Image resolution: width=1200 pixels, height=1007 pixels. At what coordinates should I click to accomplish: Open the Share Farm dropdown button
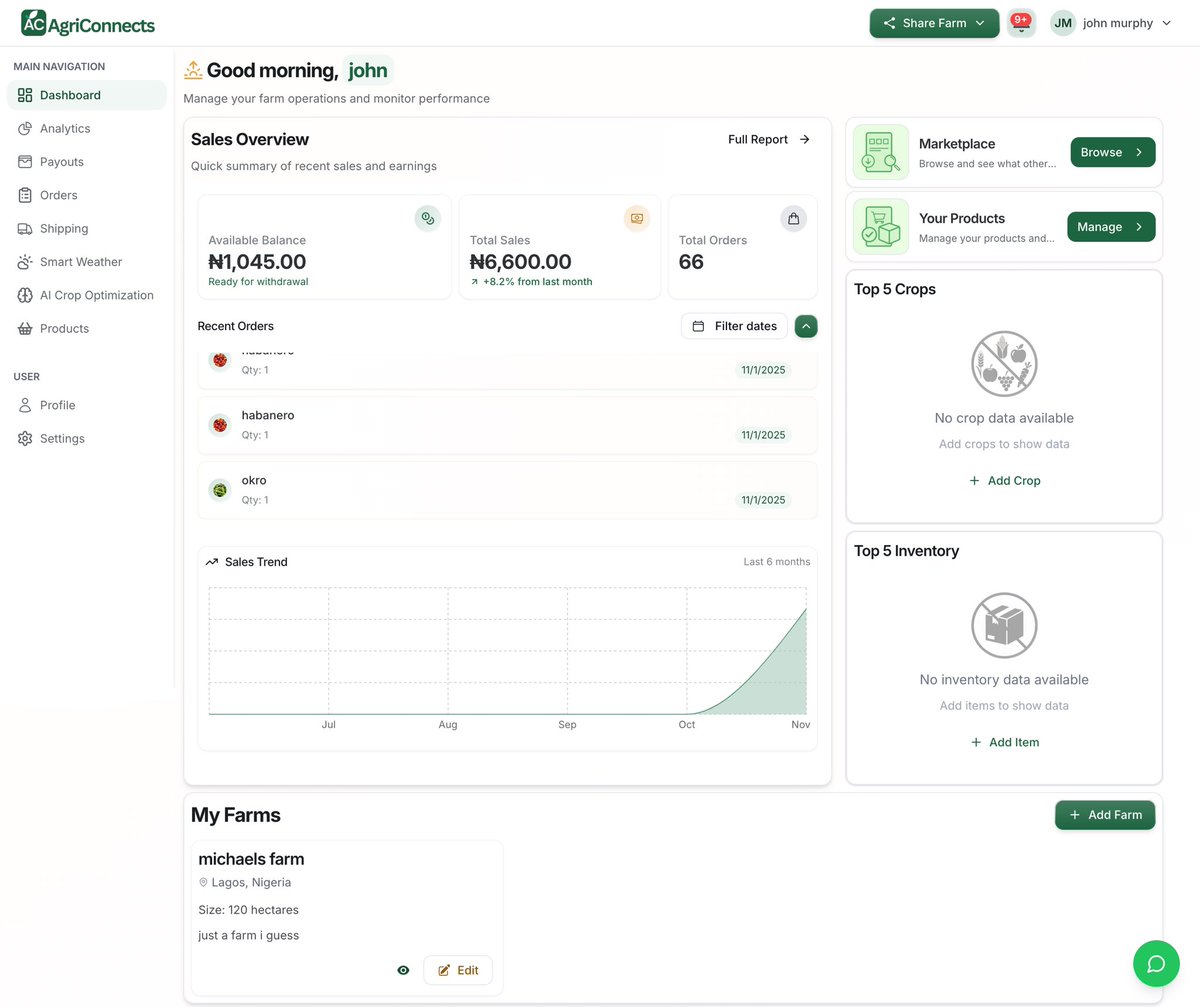[x=934, y=23]
